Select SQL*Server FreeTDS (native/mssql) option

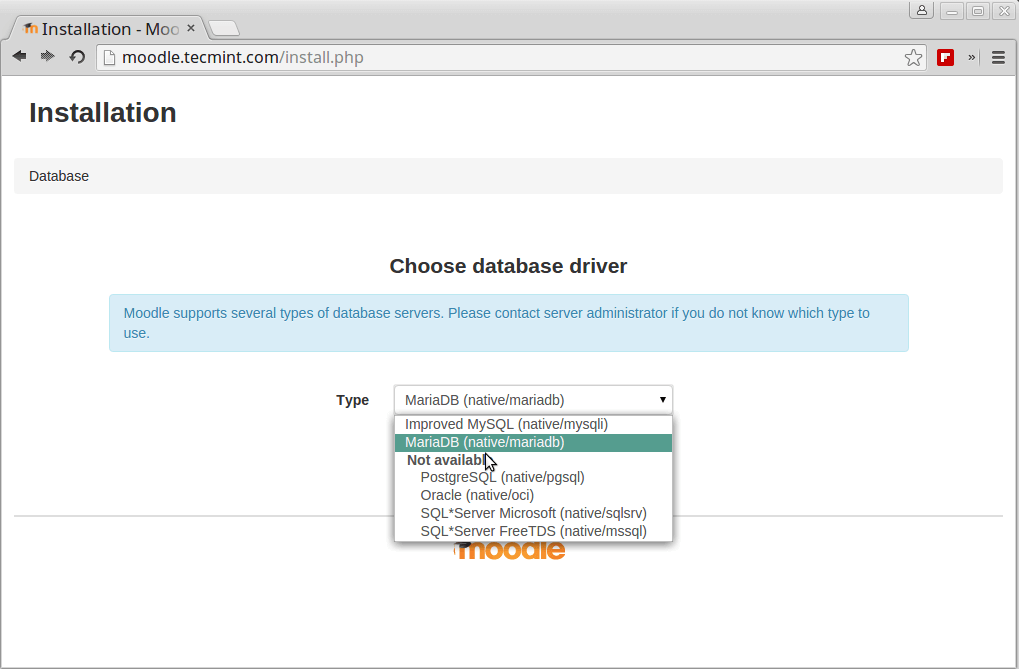coord(533,531)
